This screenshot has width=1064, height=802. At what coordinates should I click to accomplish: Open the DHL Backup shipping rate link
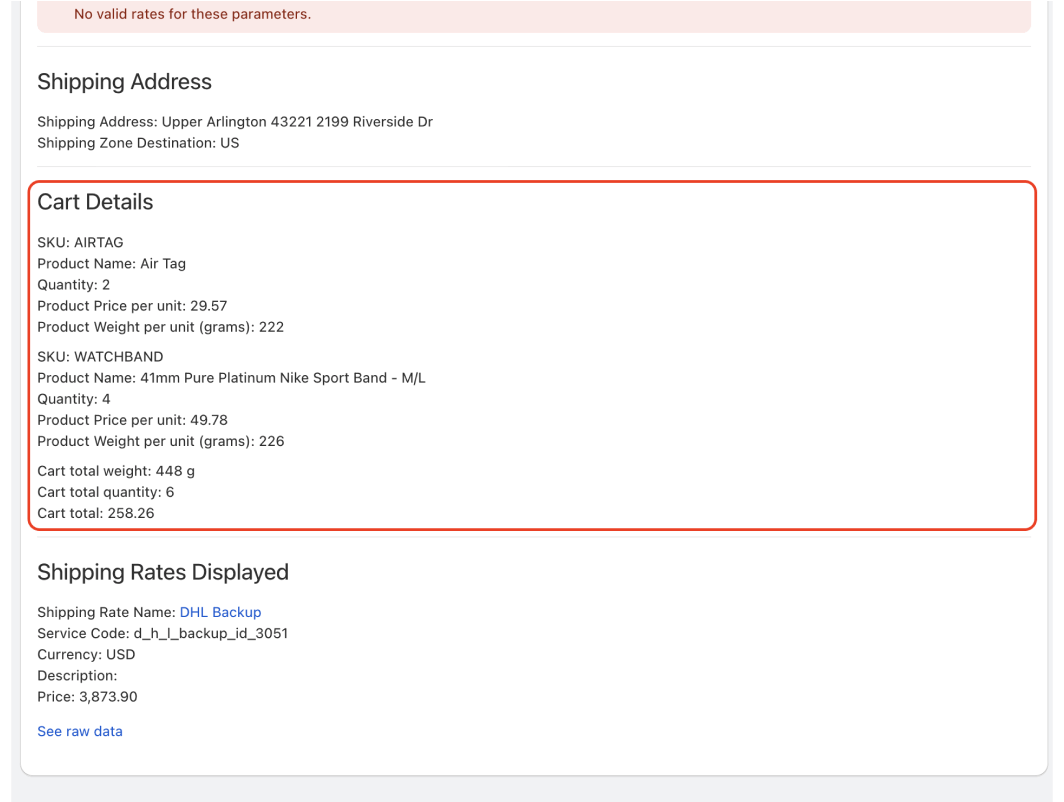tap(220, 612)
